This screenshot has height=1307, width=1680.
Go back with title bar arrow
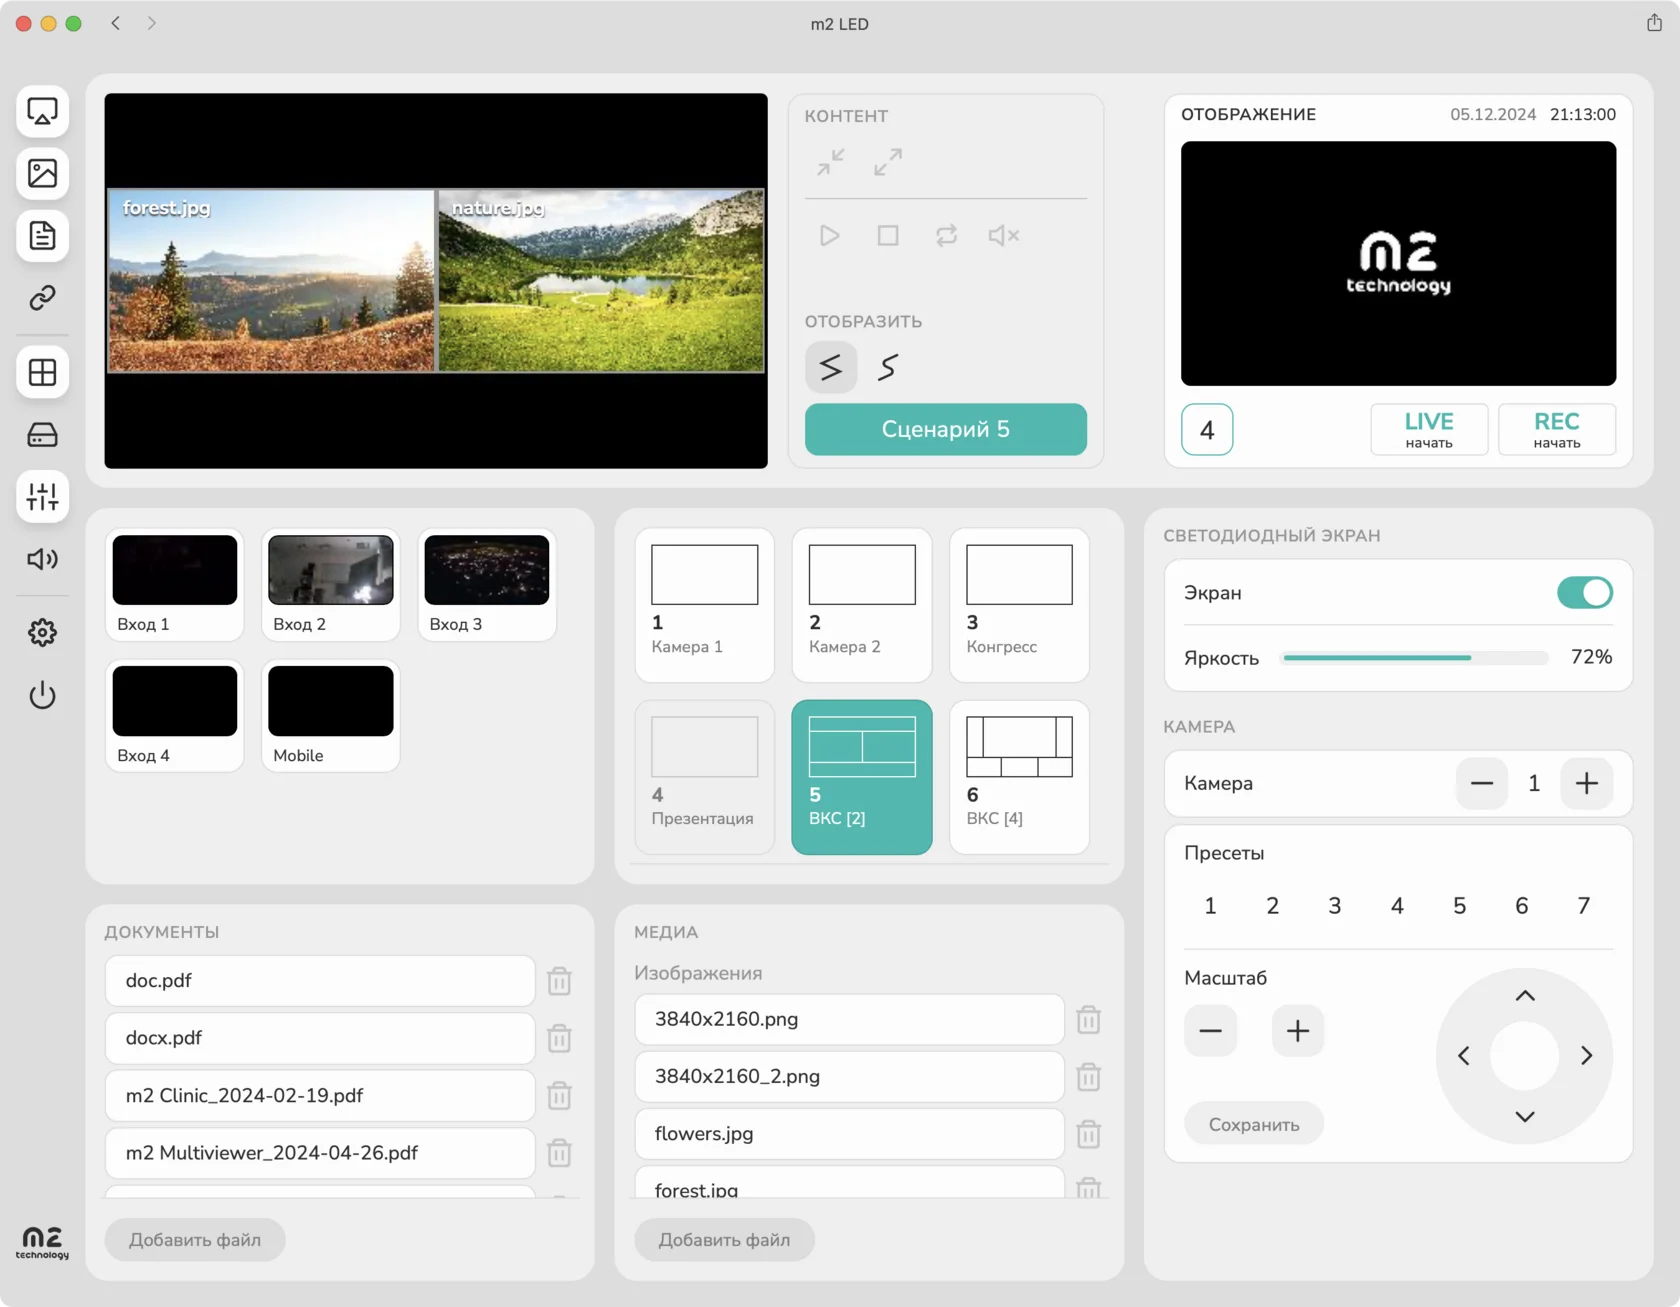click(116, 23)
